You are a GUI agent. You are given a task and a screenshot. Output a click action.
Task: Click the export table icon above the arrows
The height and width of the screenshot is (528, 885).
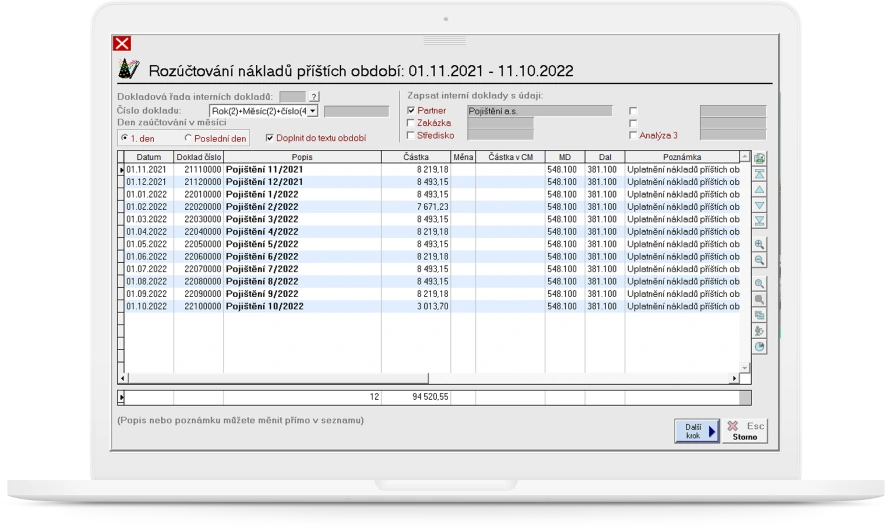[760, 158]
